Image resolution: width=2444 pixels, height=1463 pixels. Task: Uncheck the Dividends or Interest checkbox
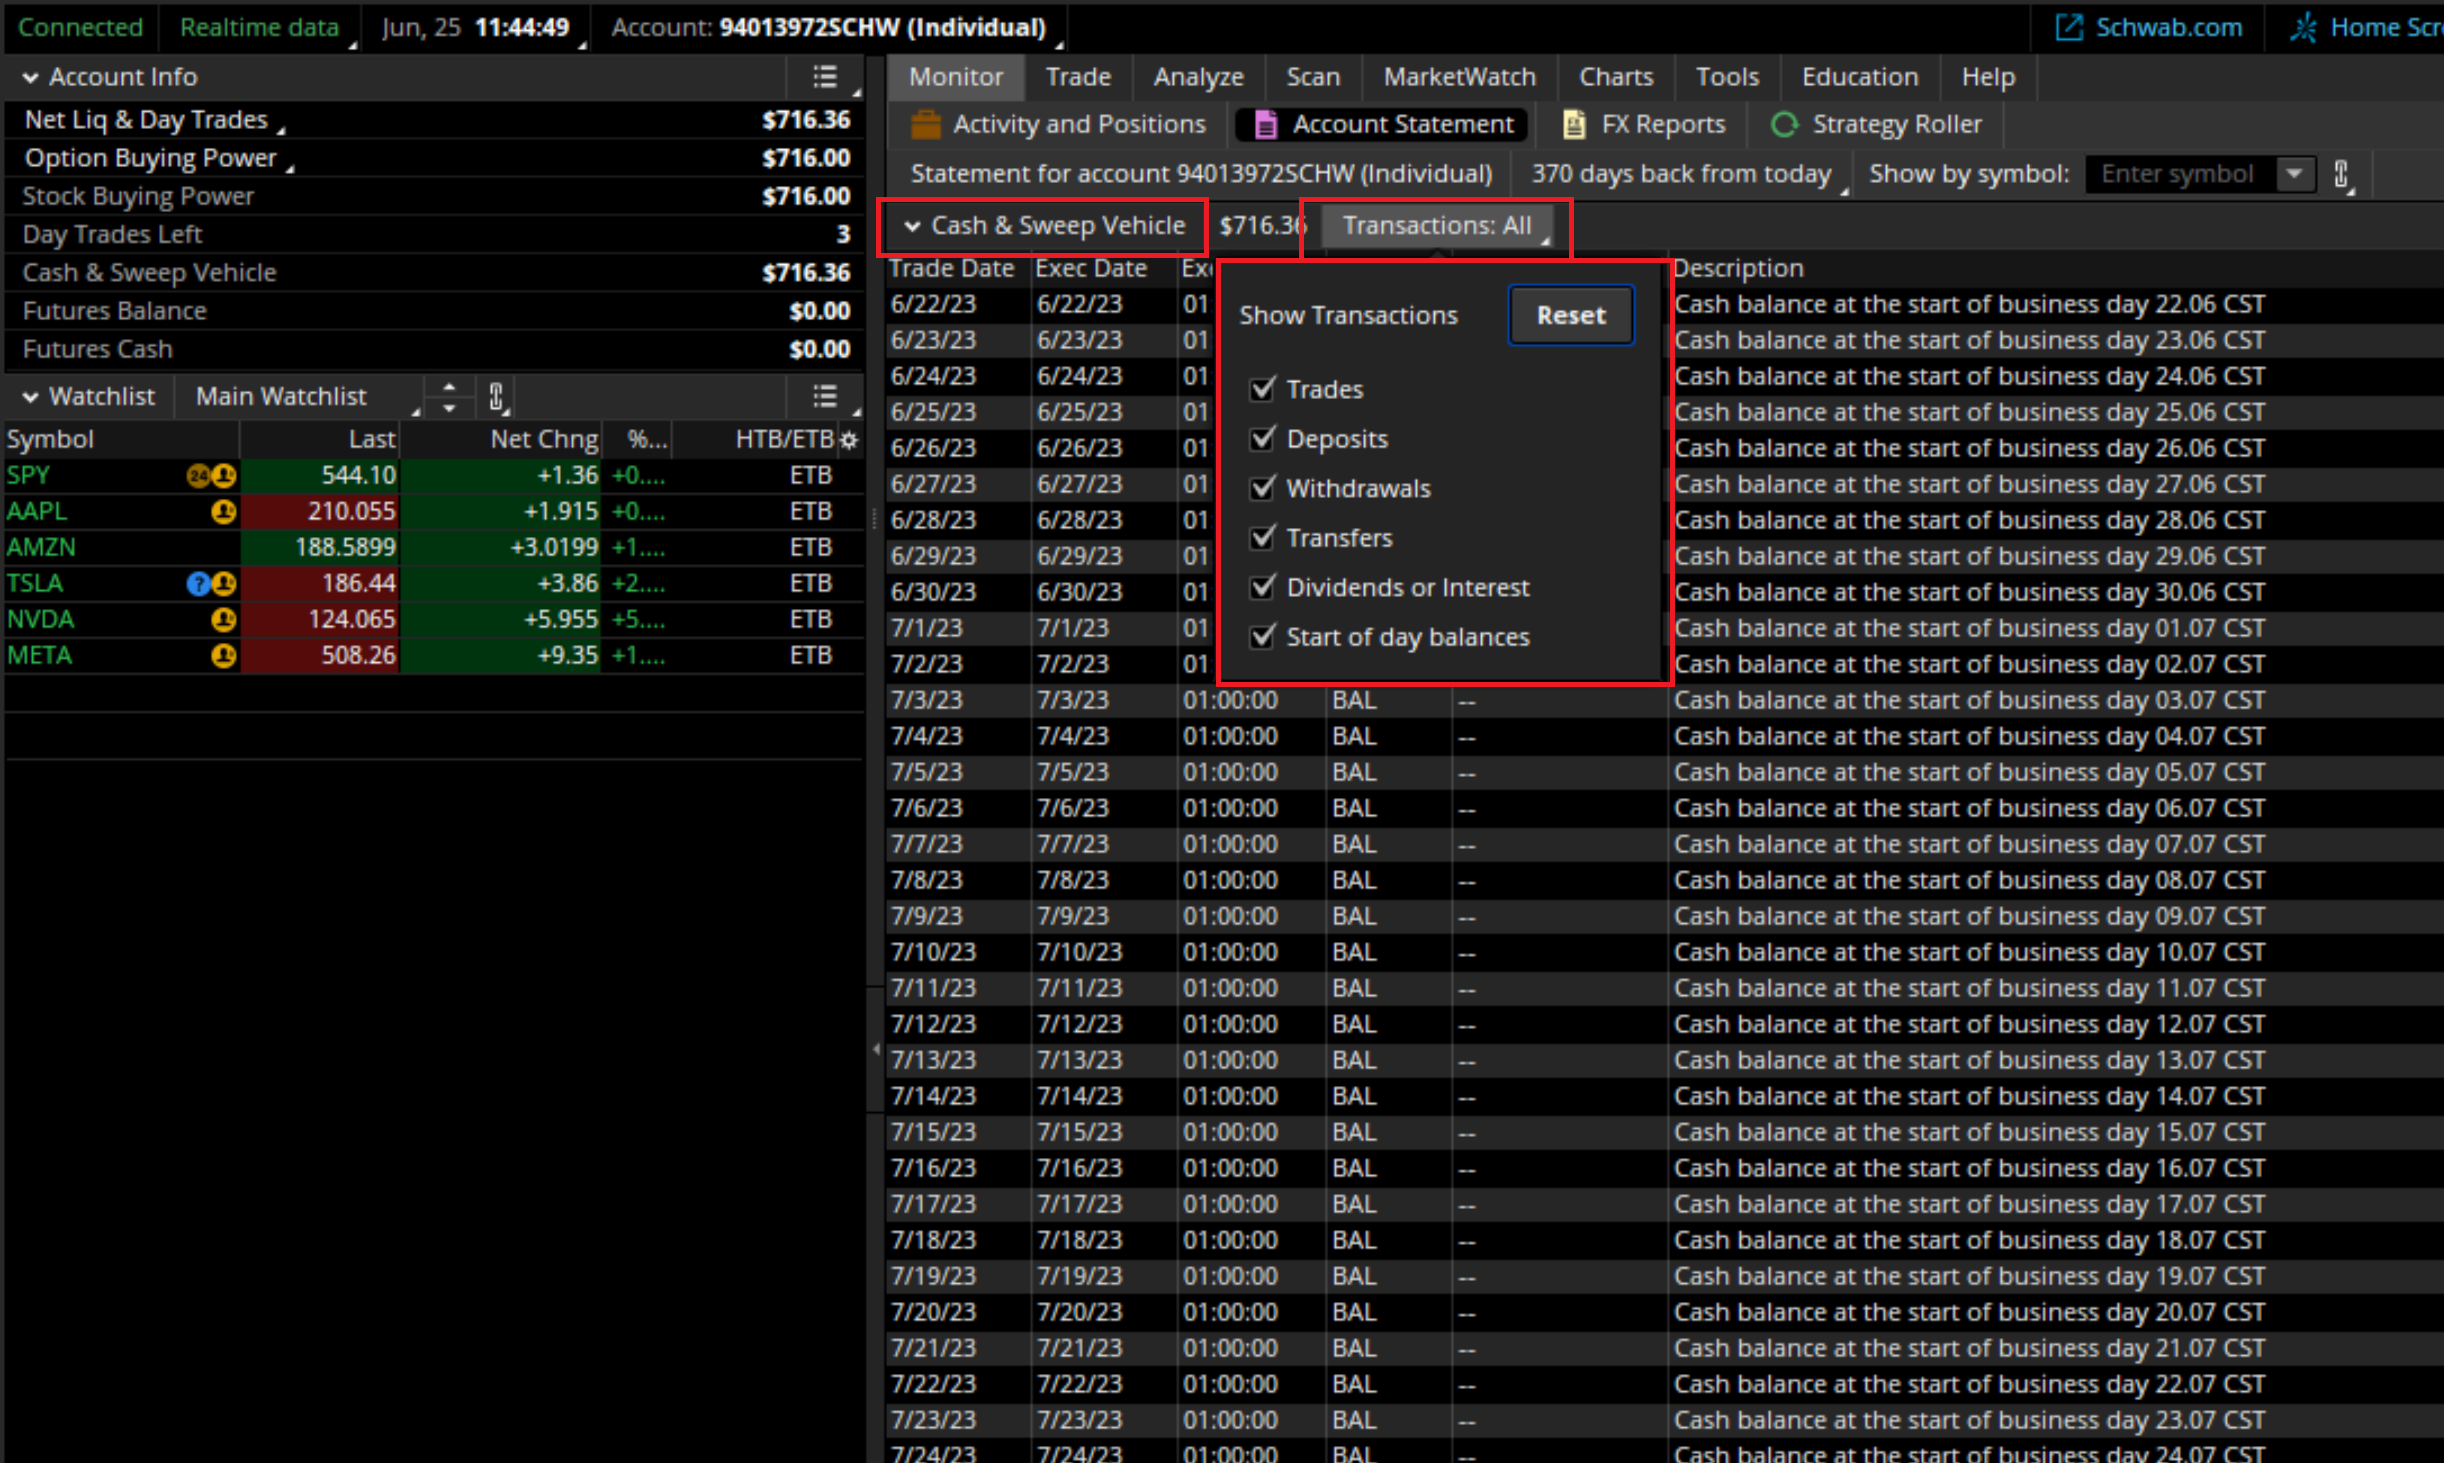(1263, 587)
